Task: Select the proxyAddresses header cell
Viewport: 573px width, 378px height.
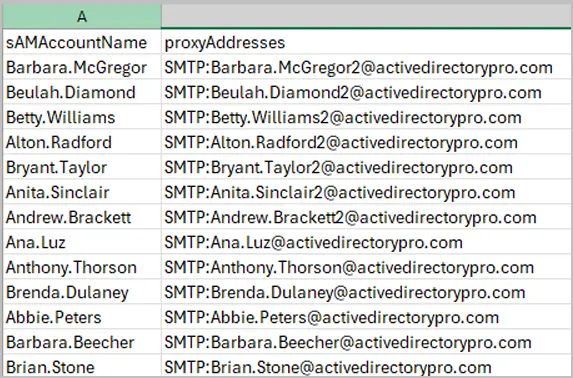Action: tap(367, 42)
